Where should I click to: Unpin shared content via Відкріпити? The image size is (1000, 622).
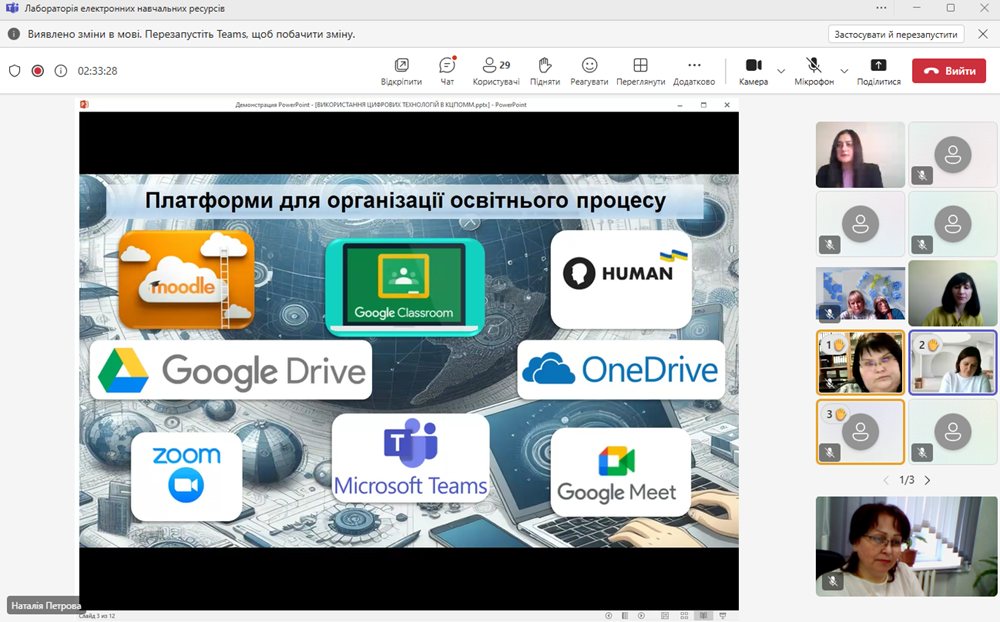(402, 70)
